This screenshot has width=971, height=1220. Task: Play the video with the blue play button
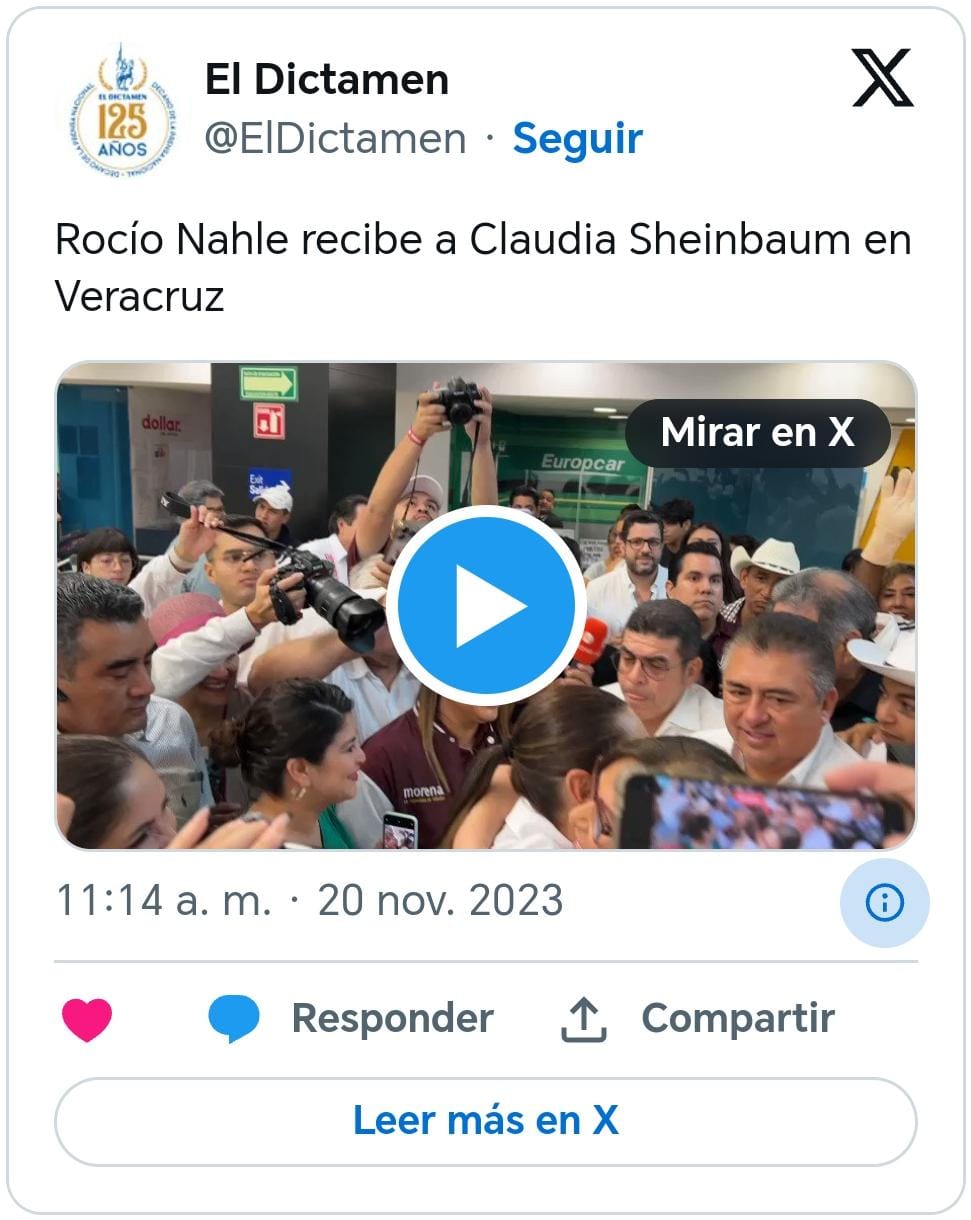(x=486, y=605)
